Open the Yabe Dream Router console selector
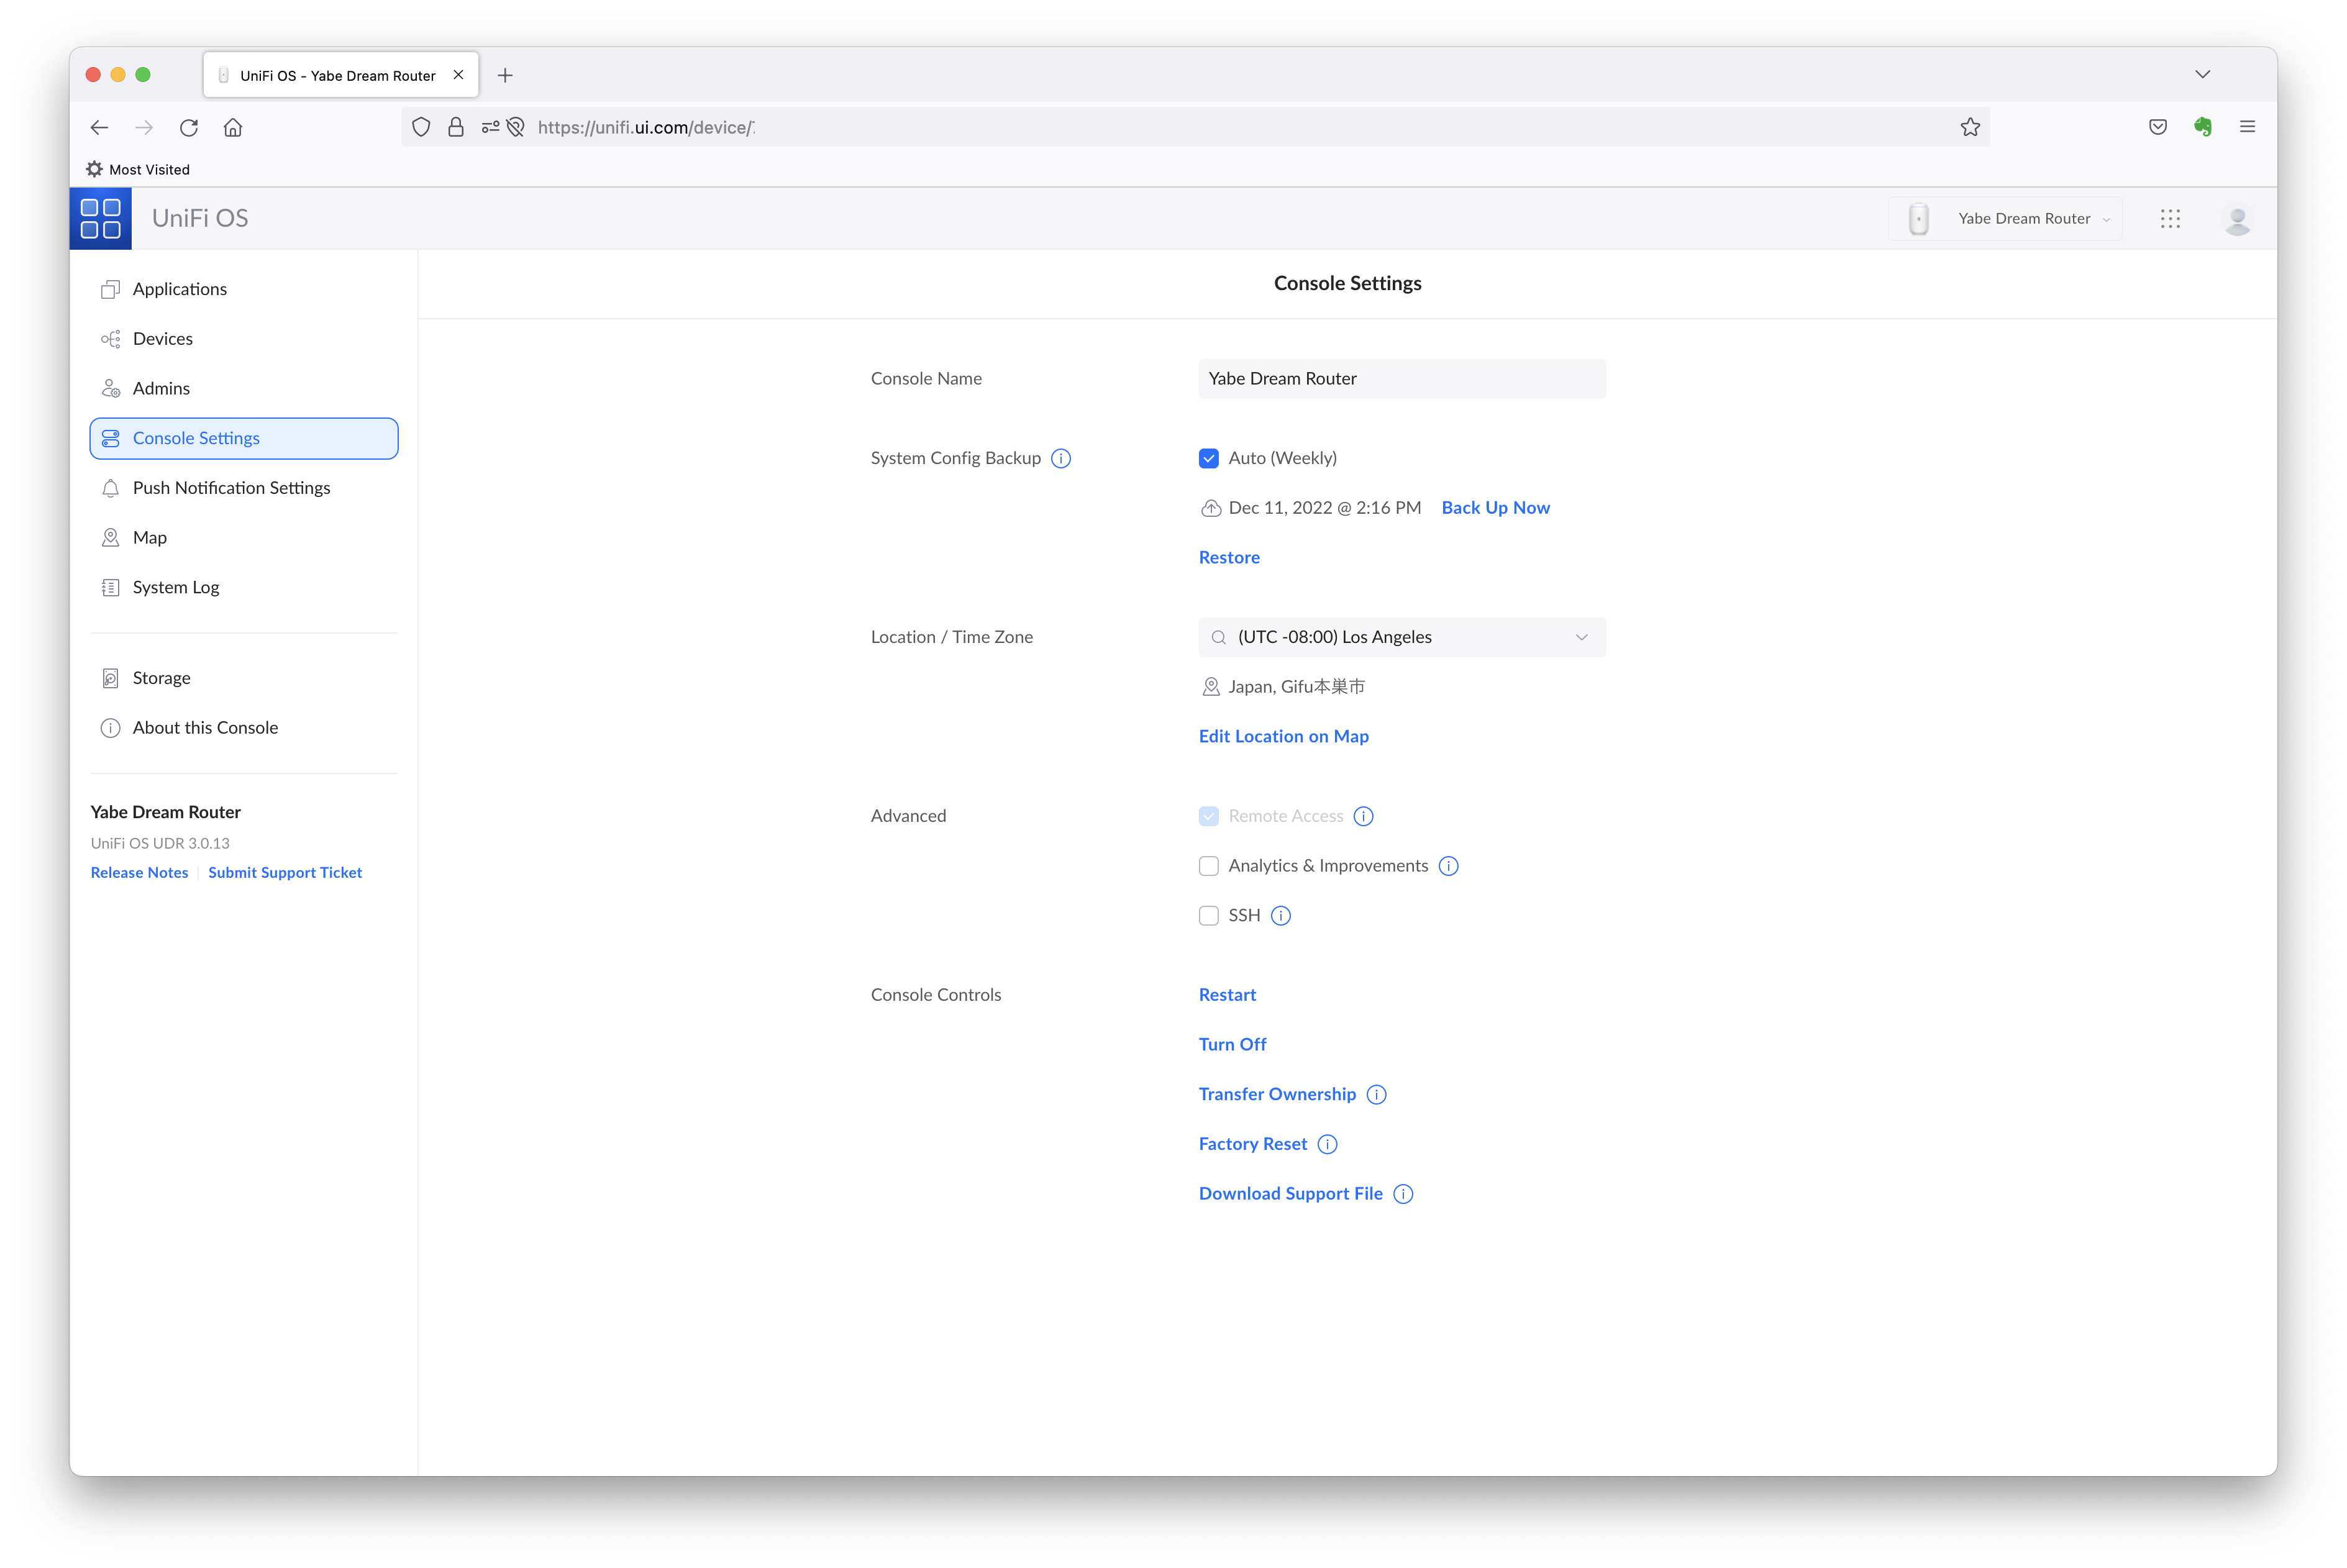The width and height of the screenshot is (2347, 1568). click(x=2005, y=219)
